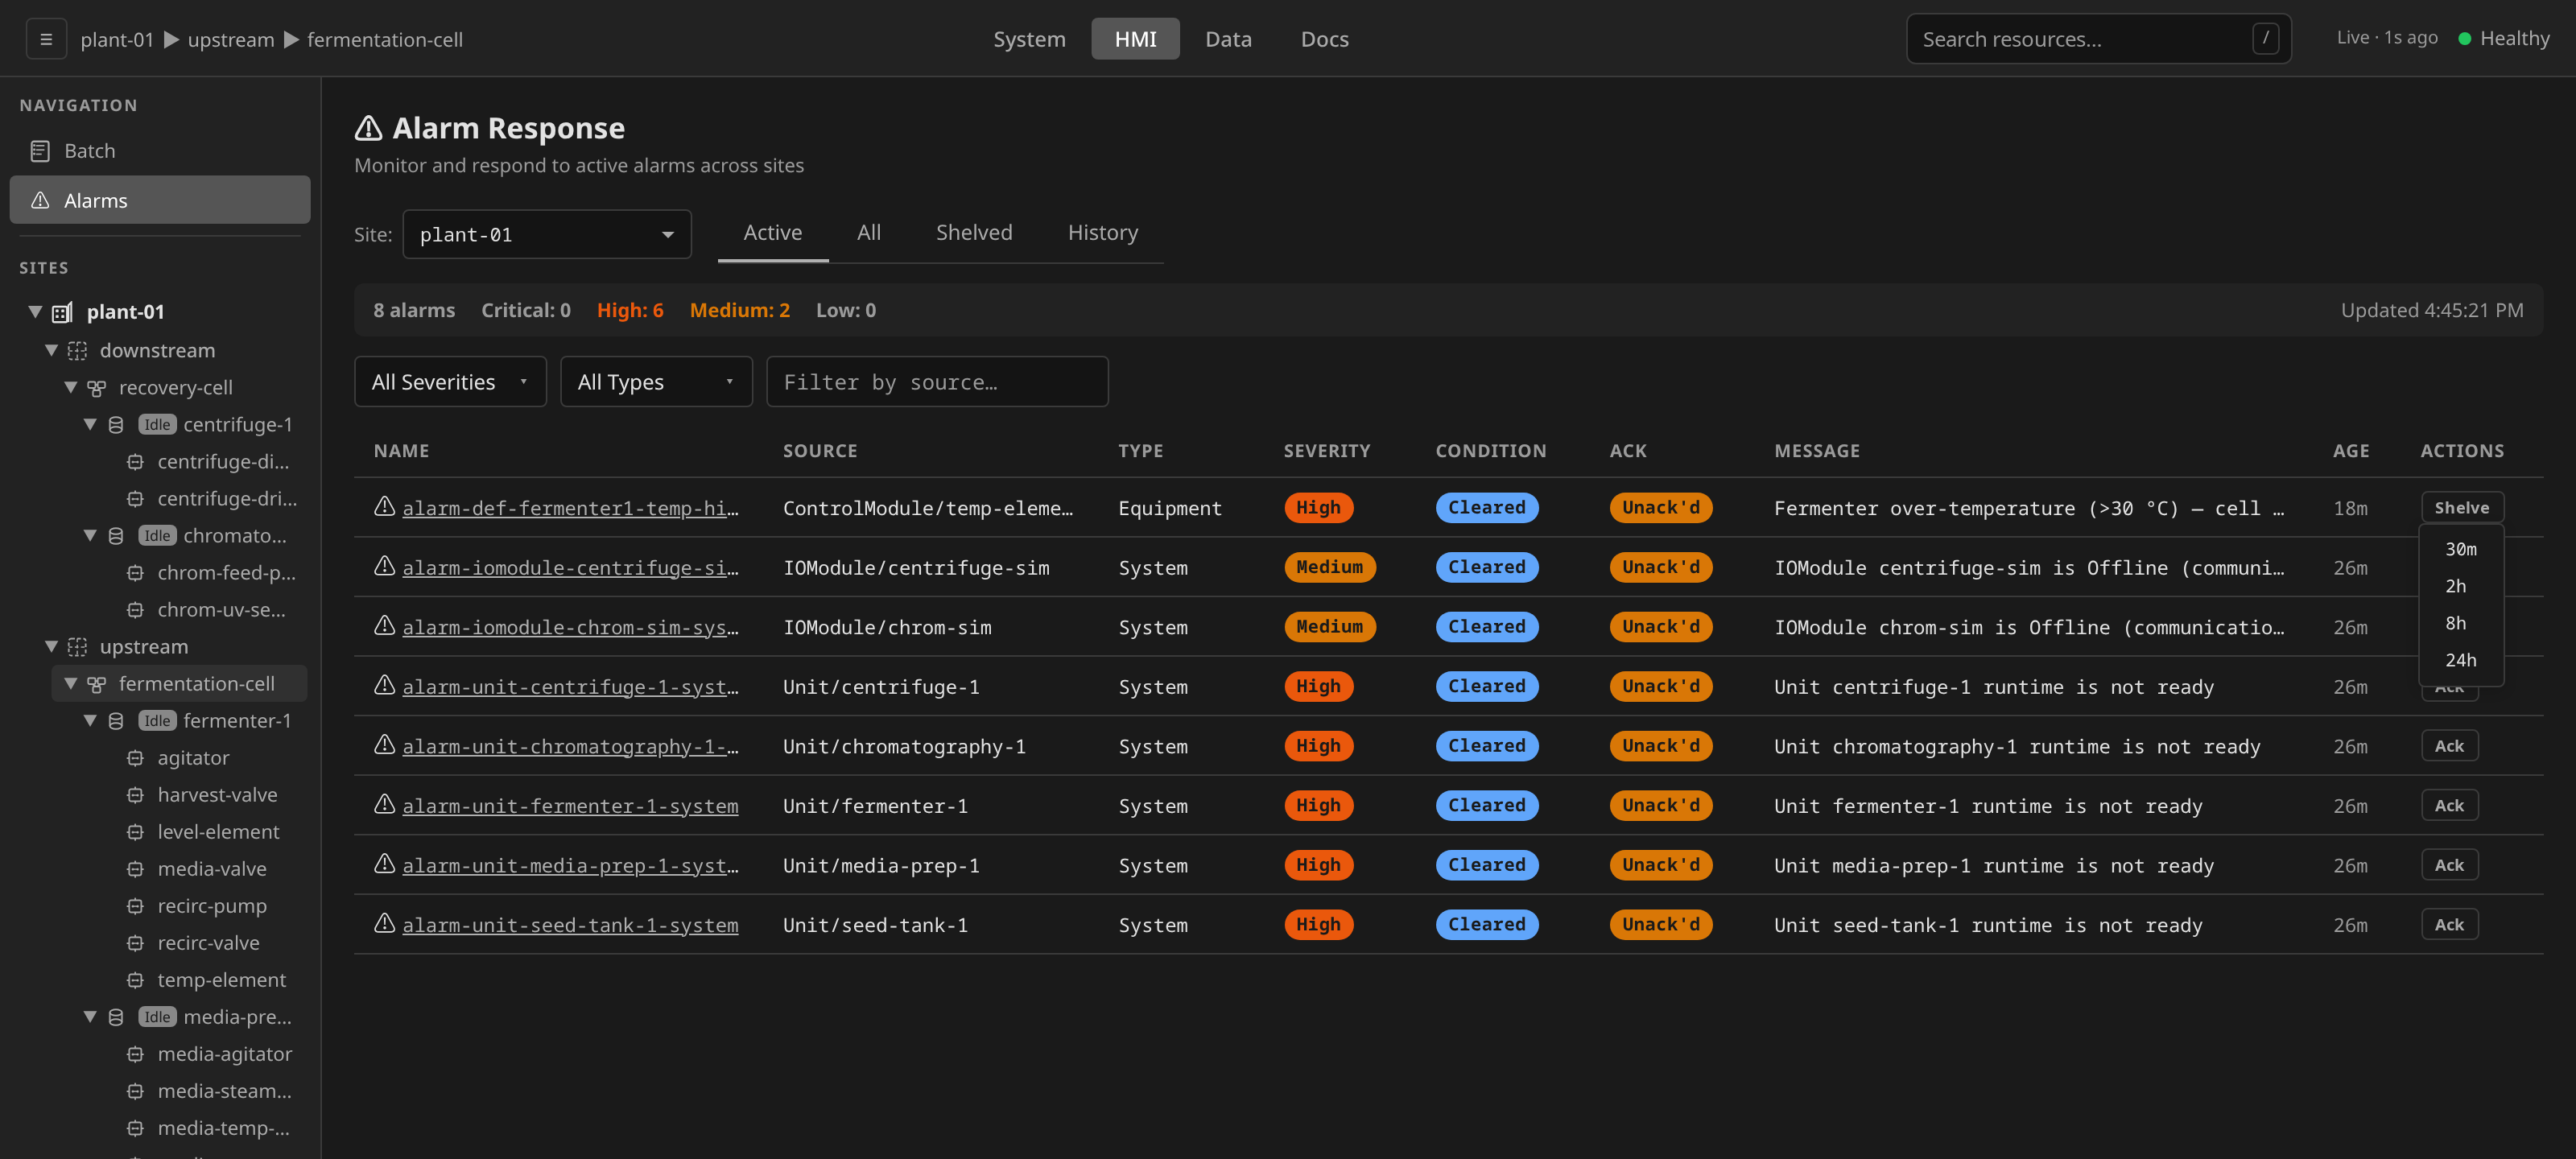Select the level-element module icon
Image resolution: width=2576 pixels, height=1159 pixels.
(135, 831)
